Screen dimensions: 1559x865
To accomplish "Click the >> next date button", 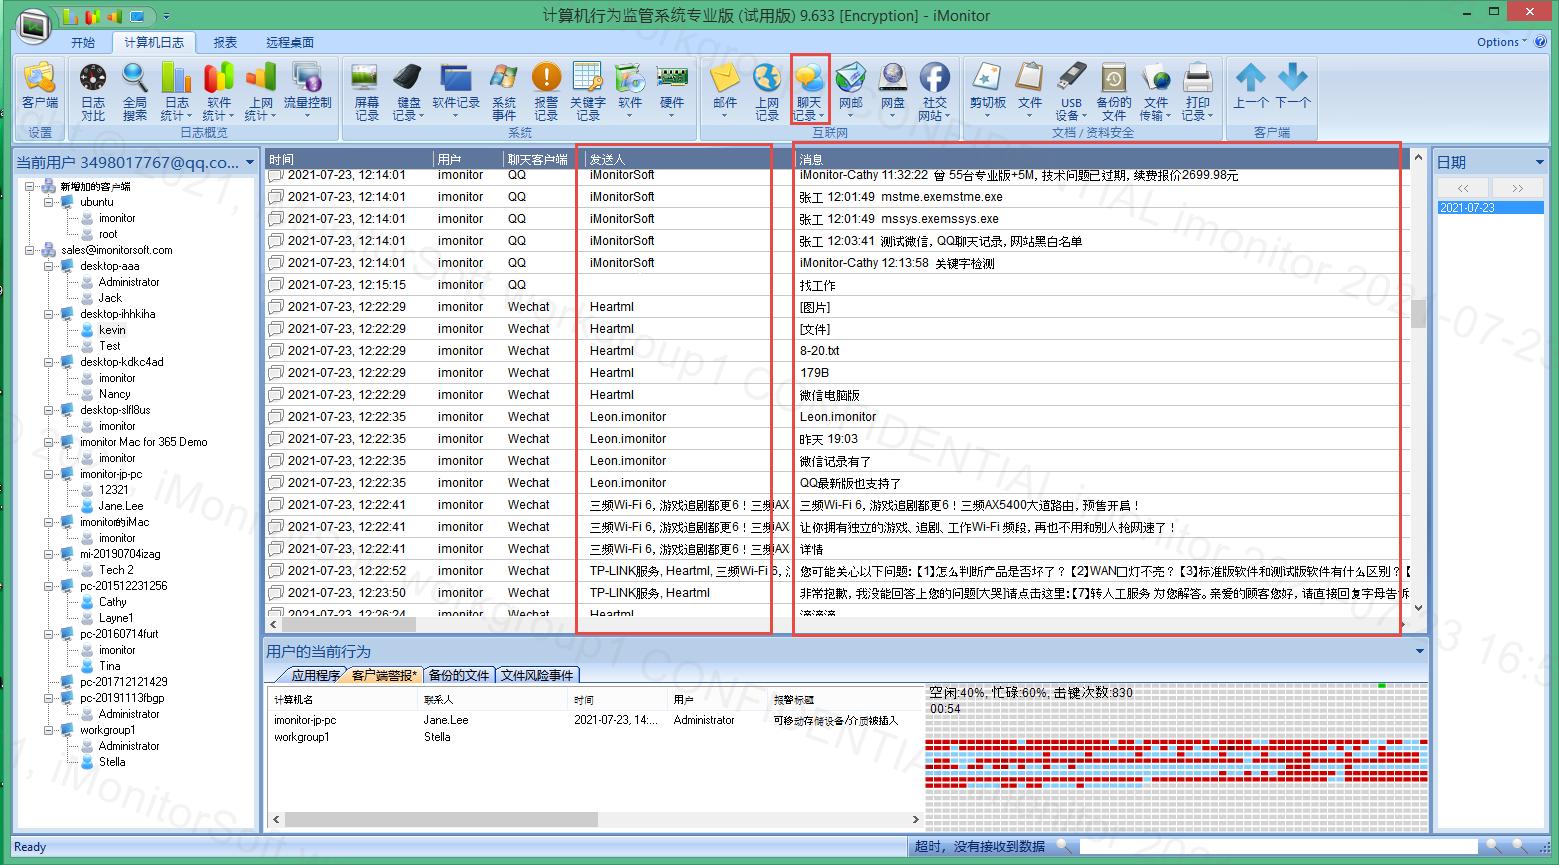I will pos(1517,188).
